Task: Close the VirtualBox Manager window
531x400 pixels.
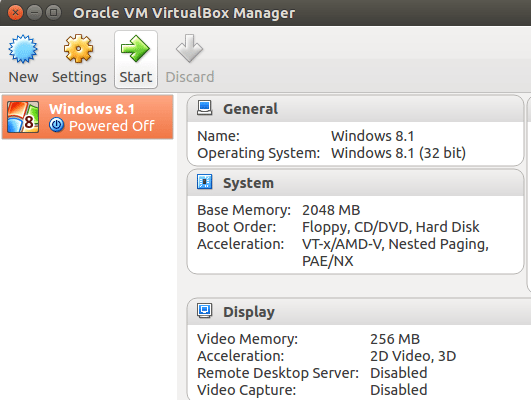Action: (x=15, y=13)
